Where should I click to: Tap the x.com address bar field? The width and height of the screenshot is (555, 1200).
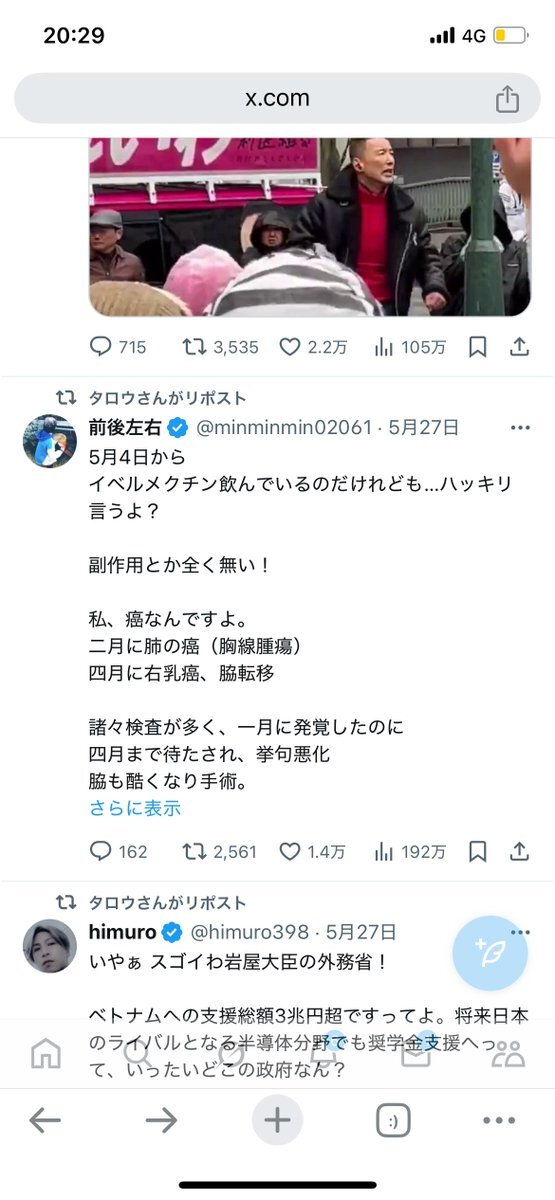click(x=277, y=99)
